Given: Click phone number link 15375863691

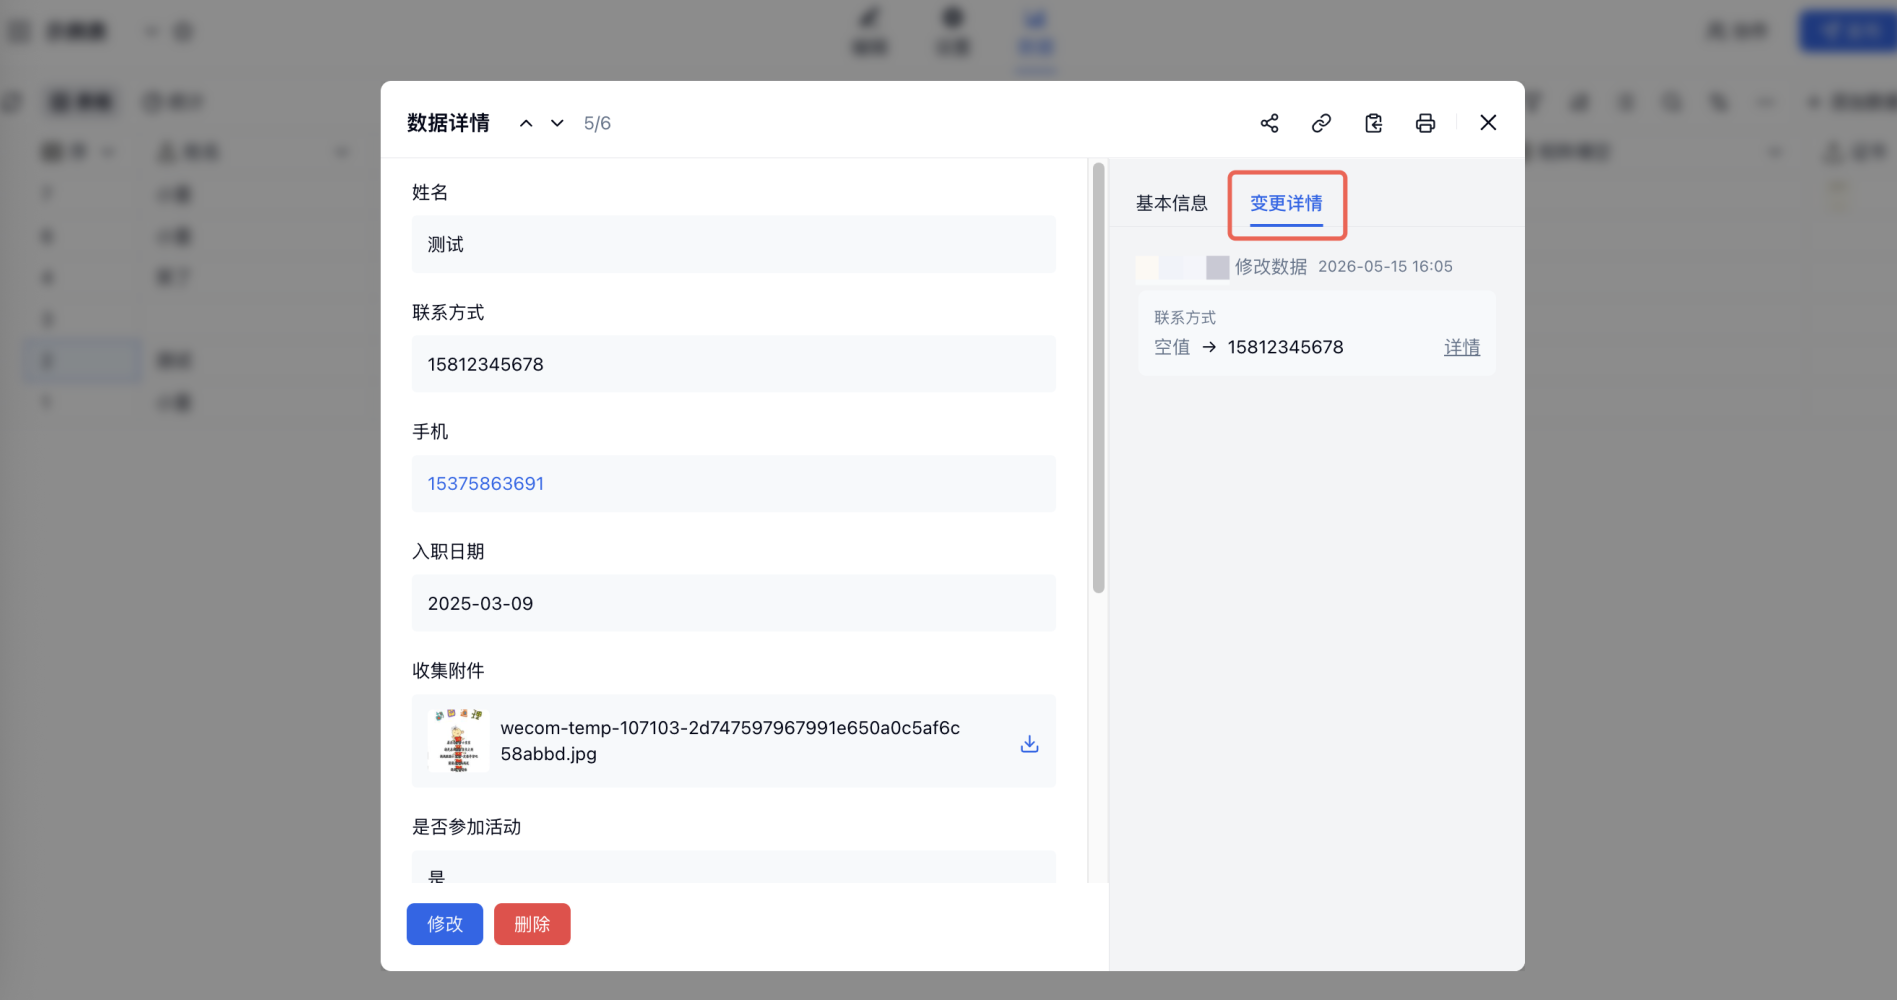Looking at the screenshot, I should pyautogui.click(x=486, y=484).
